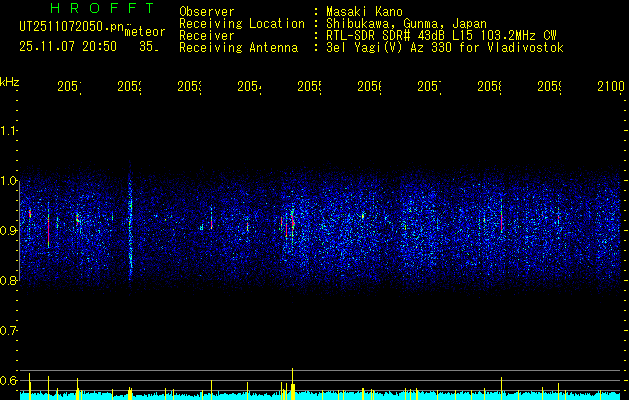
Task: Click the 0.7 frequency axis label
Action: (x=8, y=331)
